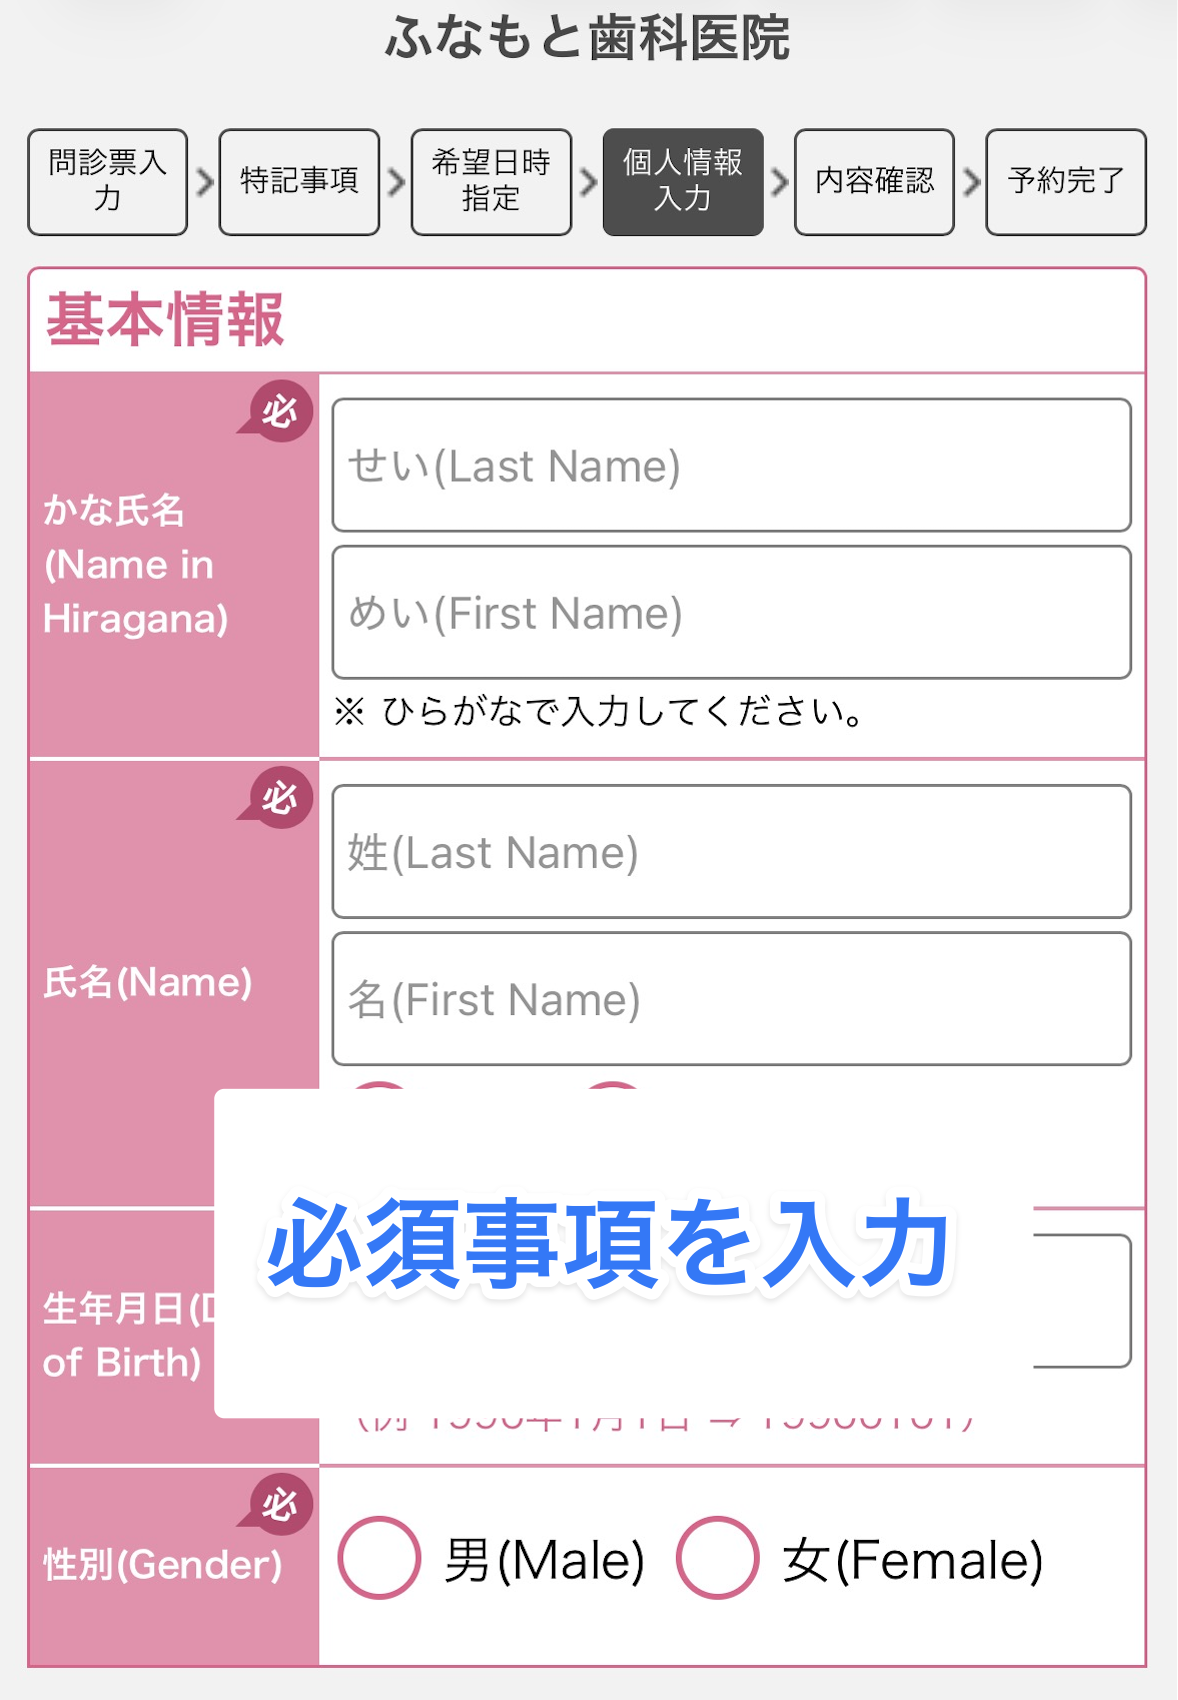Select the 希望日時指定 step

(x=491, y=182)
